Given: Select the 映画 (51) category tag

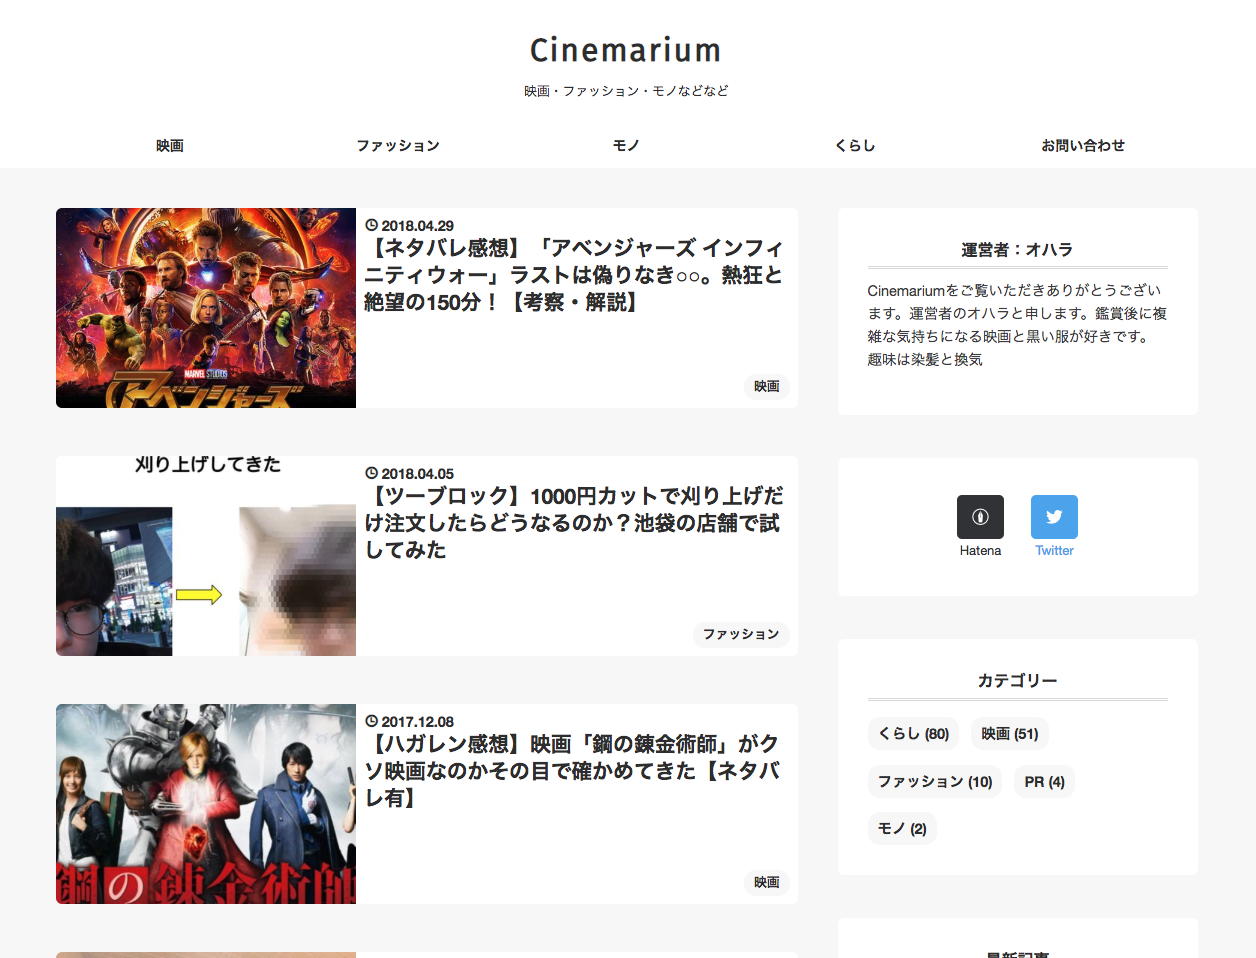Looking at the screenshot, I should point(1010,733).
